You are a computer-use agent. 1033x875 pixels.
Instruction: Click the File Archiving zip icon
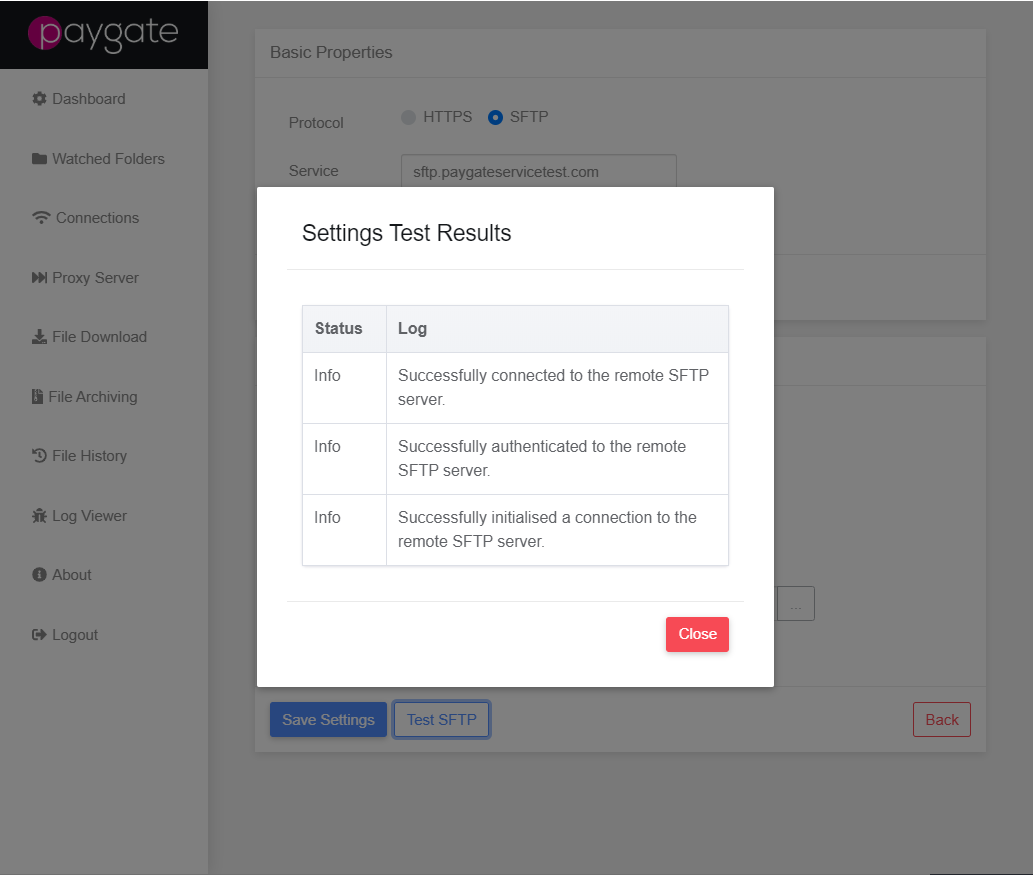(x=38, y=397)
